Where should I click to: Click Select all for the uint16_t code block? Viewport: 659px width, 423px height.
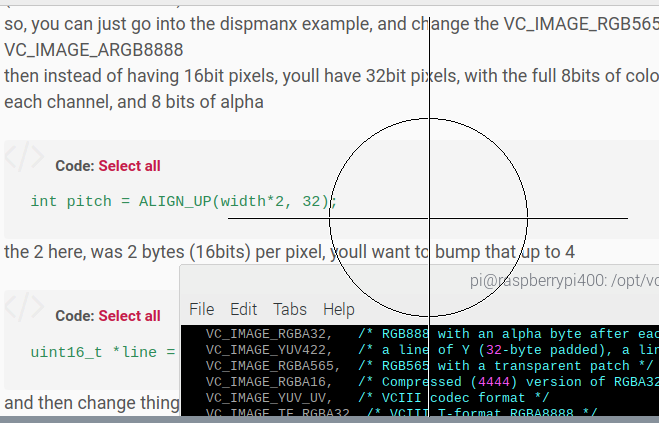click(129, 316)
